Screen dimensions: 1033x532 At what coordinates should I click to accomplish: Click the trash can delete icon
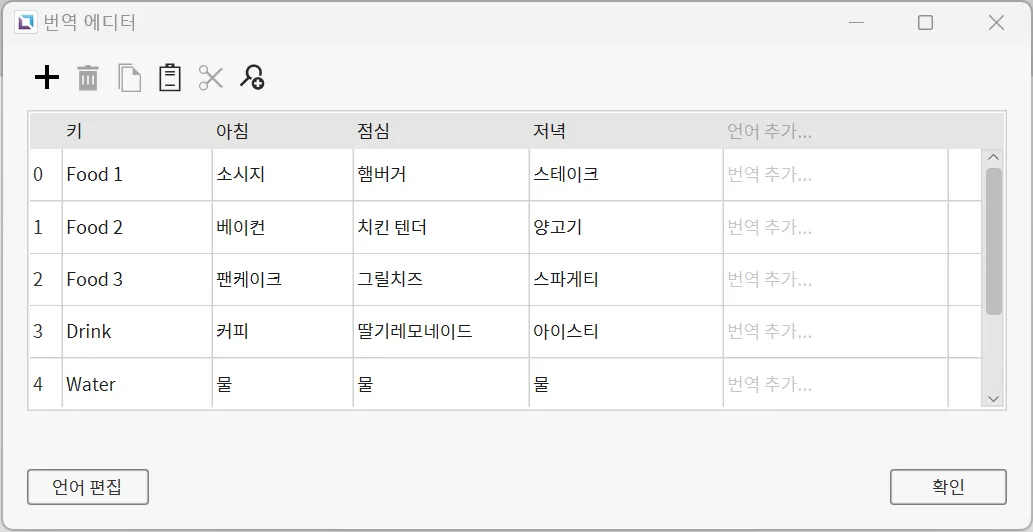coord(88,78)
